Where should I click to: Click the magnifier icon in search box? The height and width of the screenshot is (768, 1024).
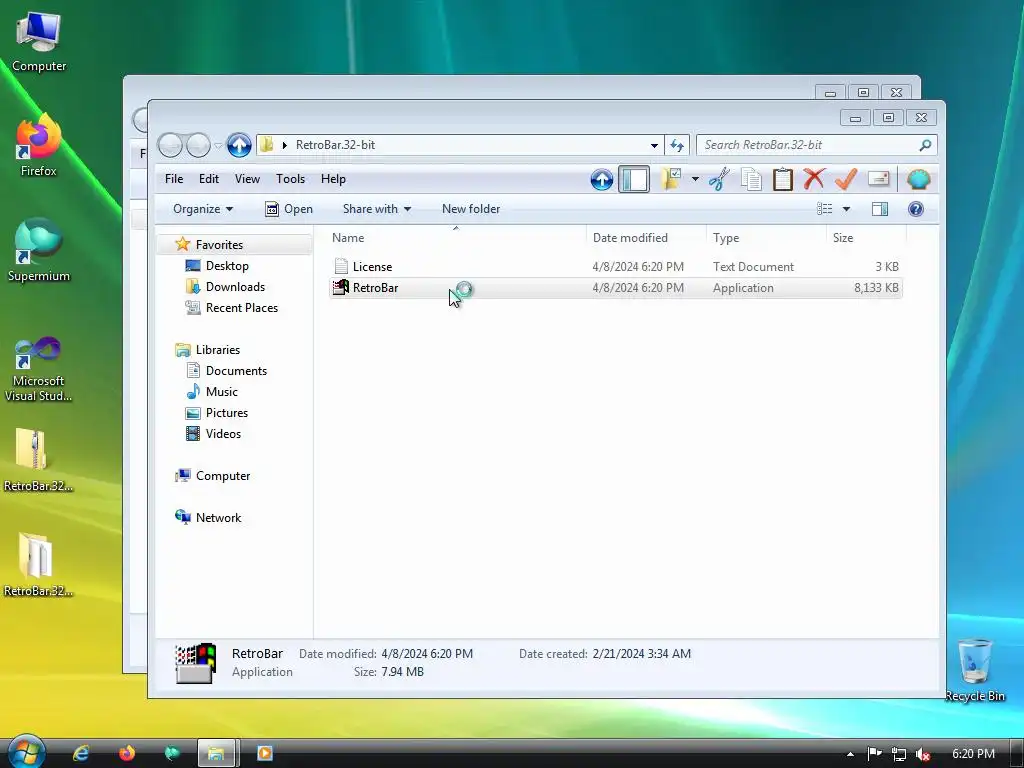point(925,145)
